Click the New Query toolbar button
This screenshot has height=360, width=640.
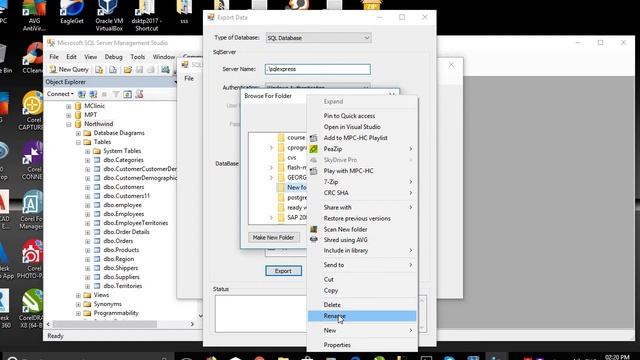(x=69, y=70)
